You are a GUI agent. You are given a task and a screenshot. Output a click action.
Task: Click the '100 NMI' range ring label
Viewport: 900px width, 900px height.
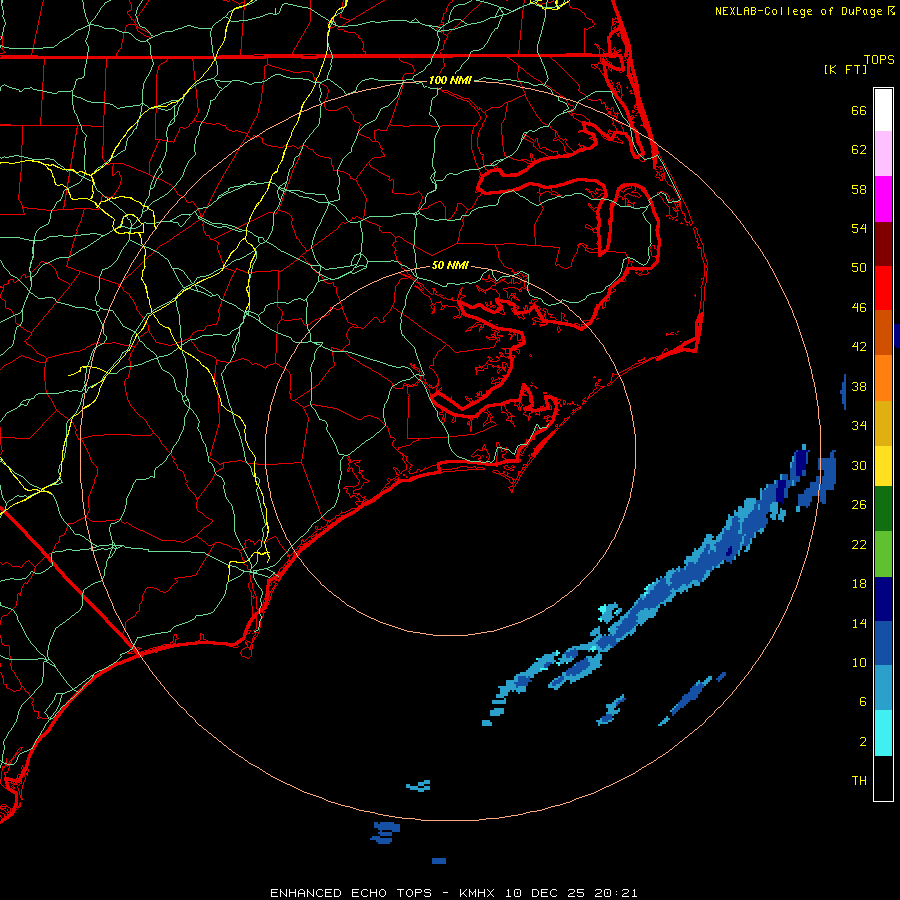point(450,80)
